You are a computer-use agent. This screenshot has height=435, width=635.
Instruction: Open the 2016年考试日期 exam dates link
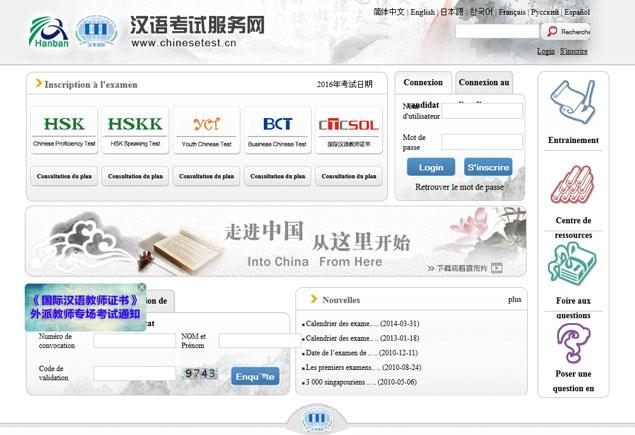point(345,84)
